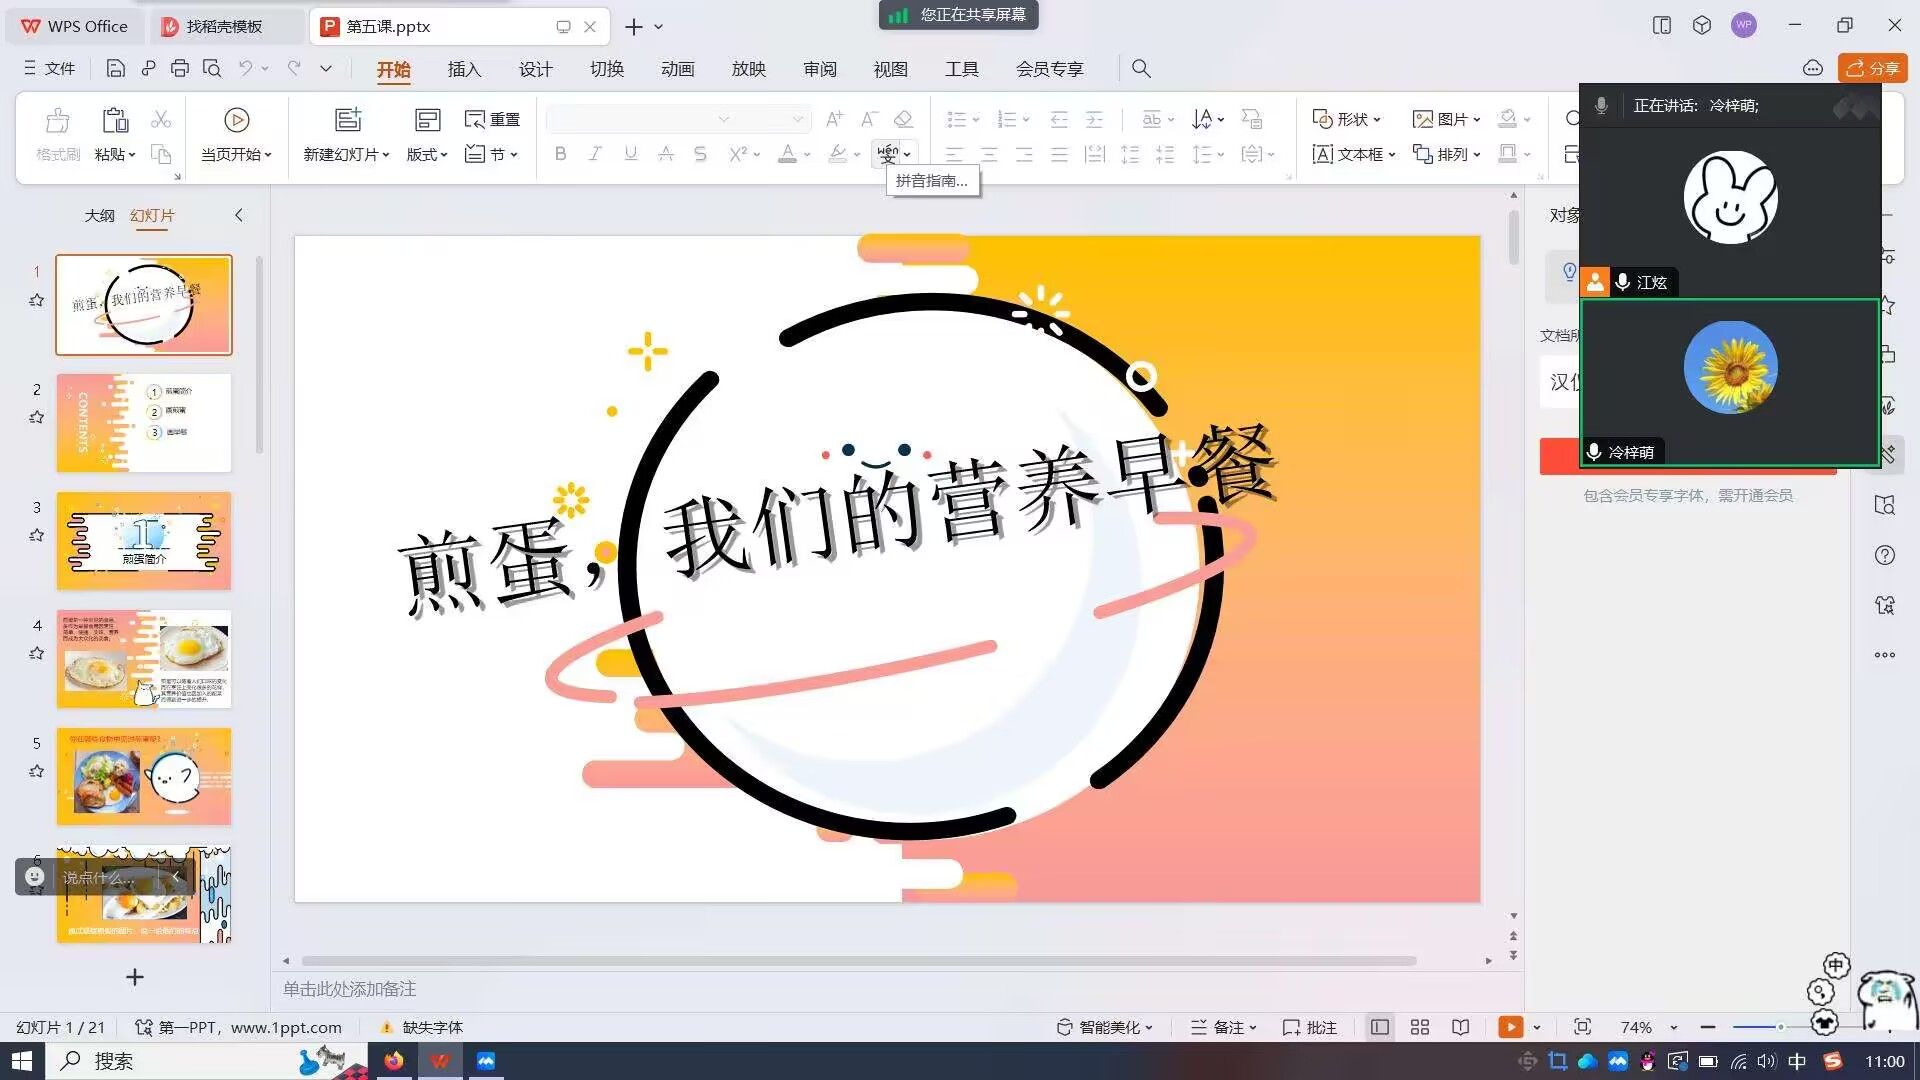The height and width of the screenshot is (1080, 1920).
Task: Switch to the Animation (动画) tab
Action: pos(677,69)
